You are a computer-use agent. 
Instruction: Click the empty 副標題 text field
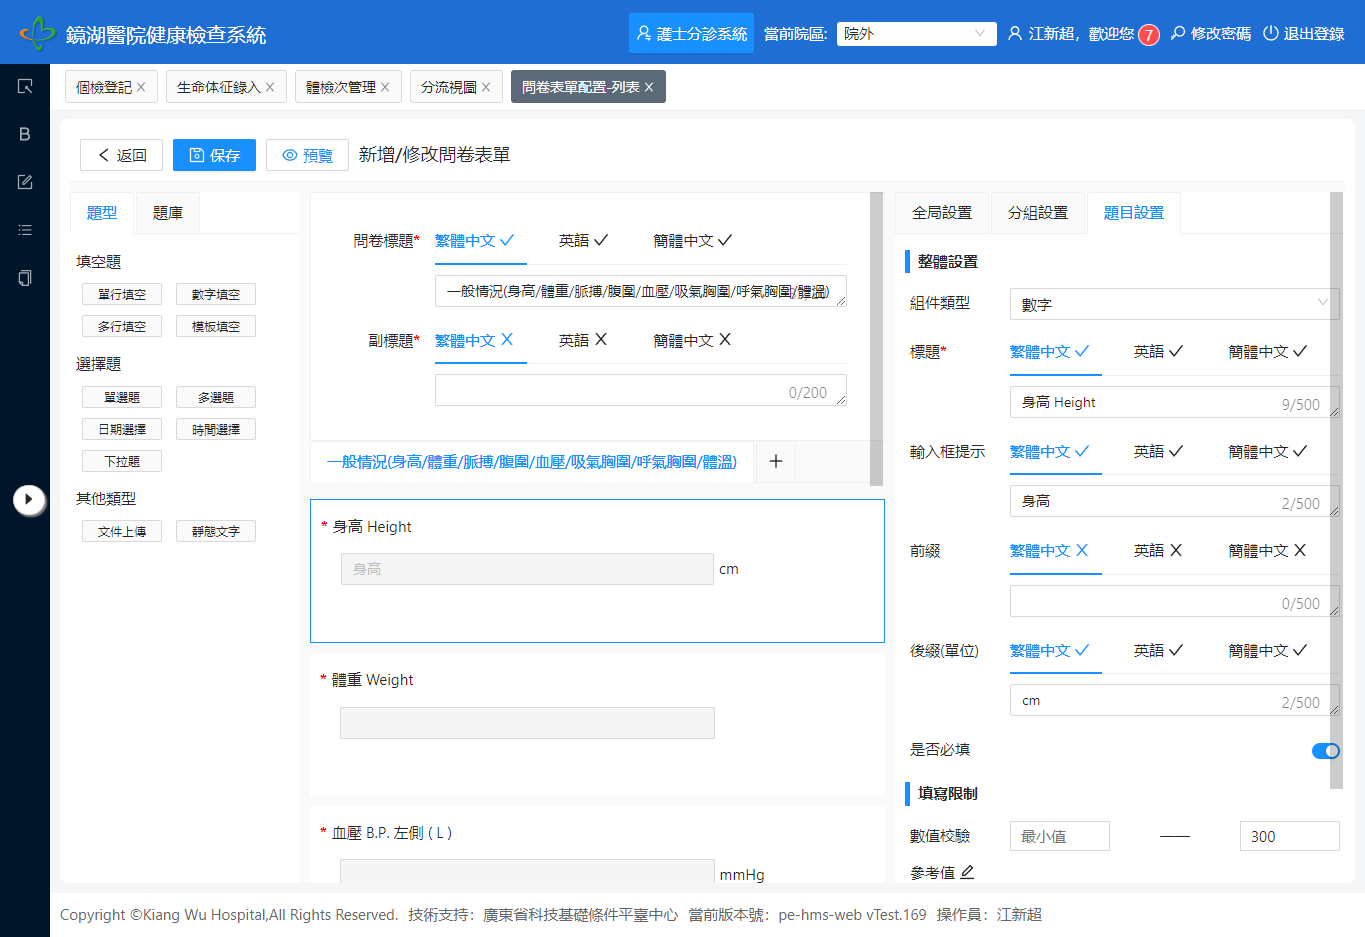click(641, 390)
